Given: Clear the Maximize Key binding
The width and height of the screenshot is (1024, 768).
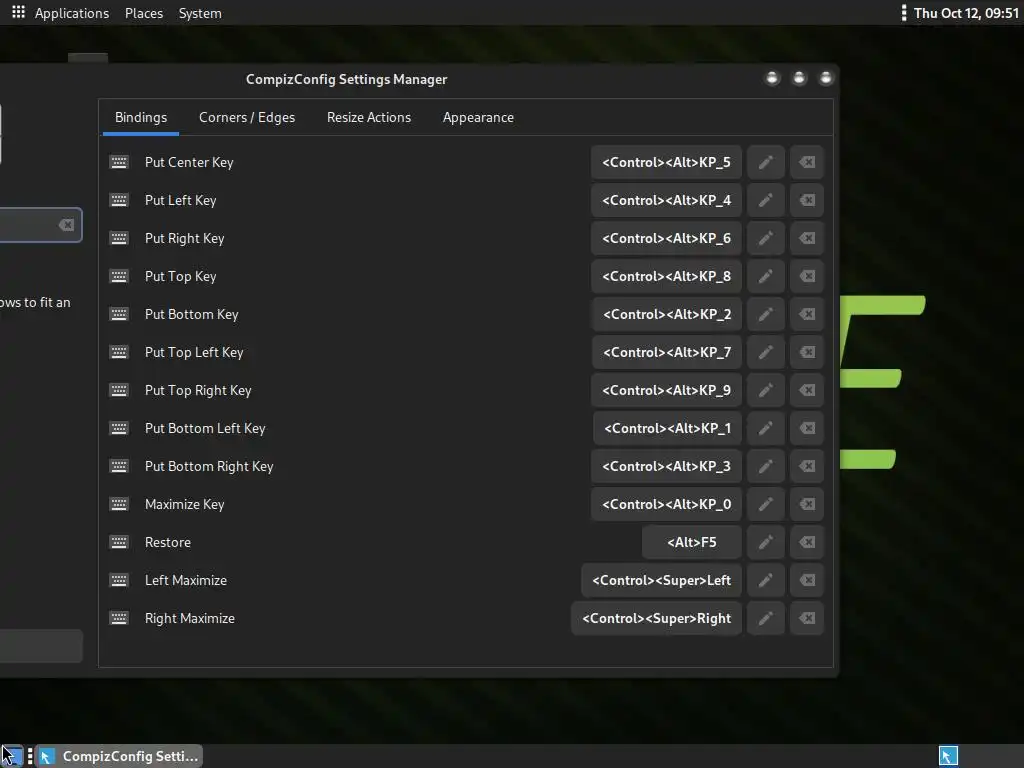Looking at the screenshot, I should pyautogui.click(x=807, y=504).
